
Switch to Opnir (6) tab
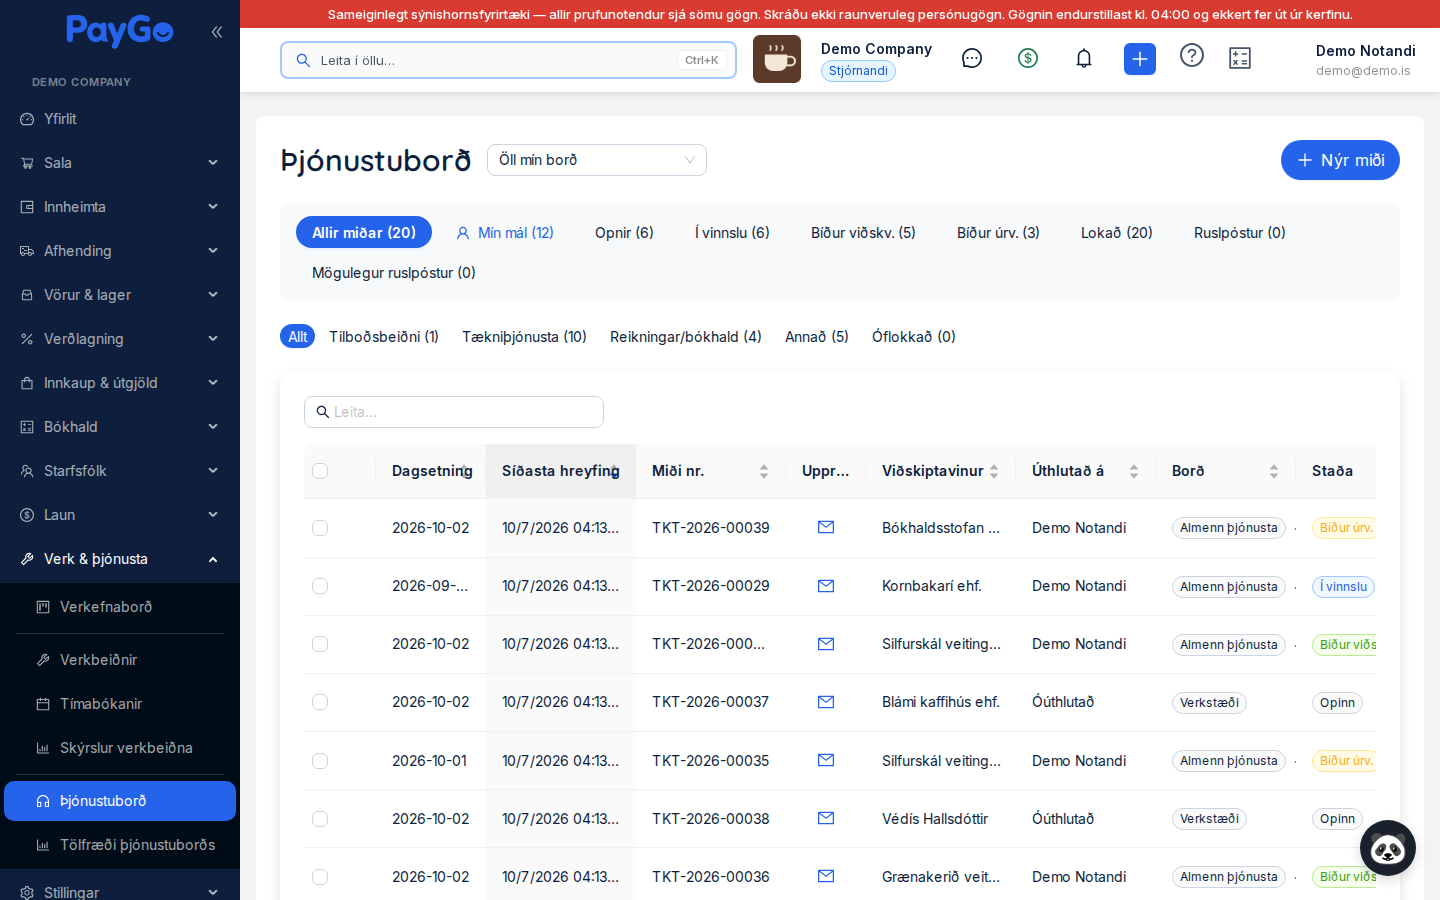click(624, 232)
